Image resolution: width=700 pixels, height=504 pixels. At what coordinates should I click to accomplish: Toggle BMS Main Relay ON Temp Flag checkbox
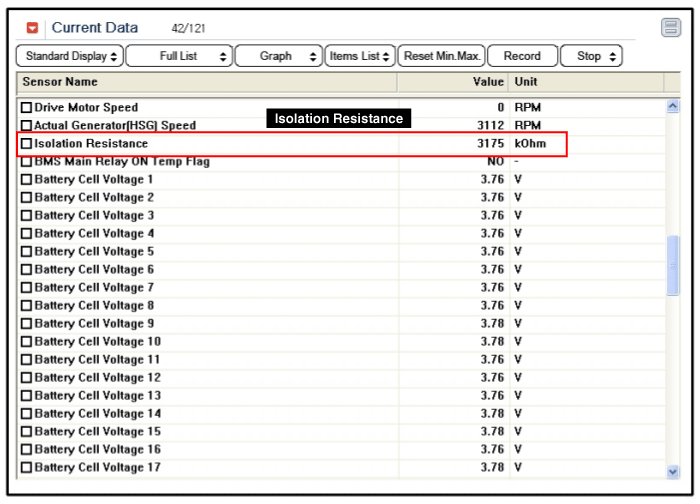[27, 162]
